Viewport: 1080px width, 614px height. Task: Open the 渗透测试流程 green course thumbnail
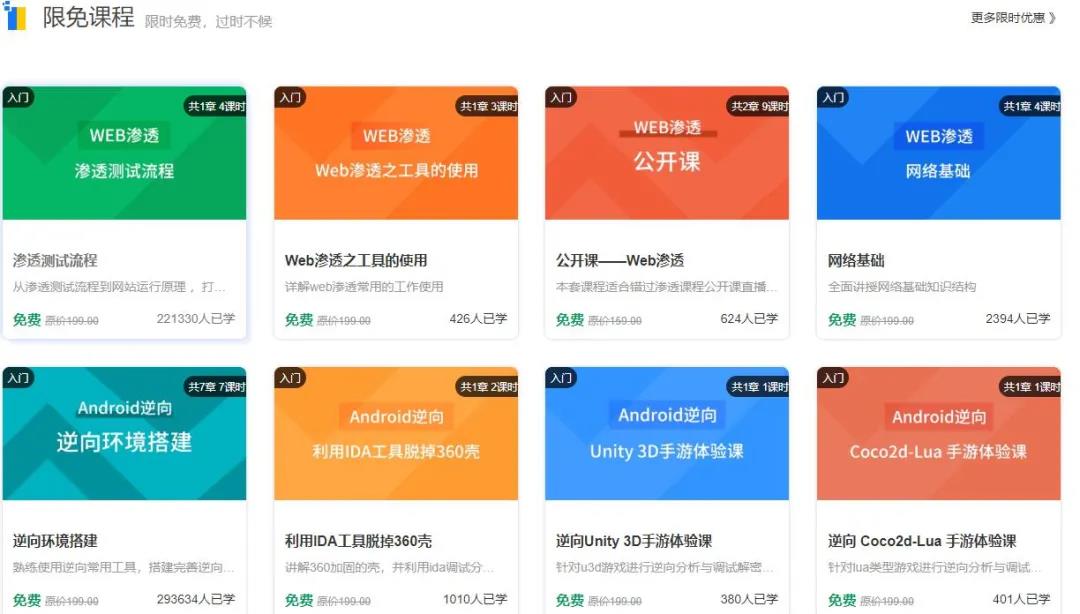[x=124, y=153]
